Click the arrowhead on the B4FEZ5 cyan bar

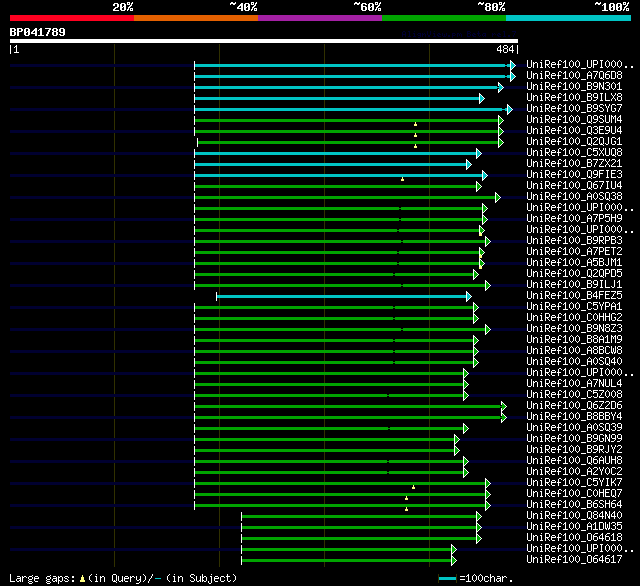tap(469, 297)
